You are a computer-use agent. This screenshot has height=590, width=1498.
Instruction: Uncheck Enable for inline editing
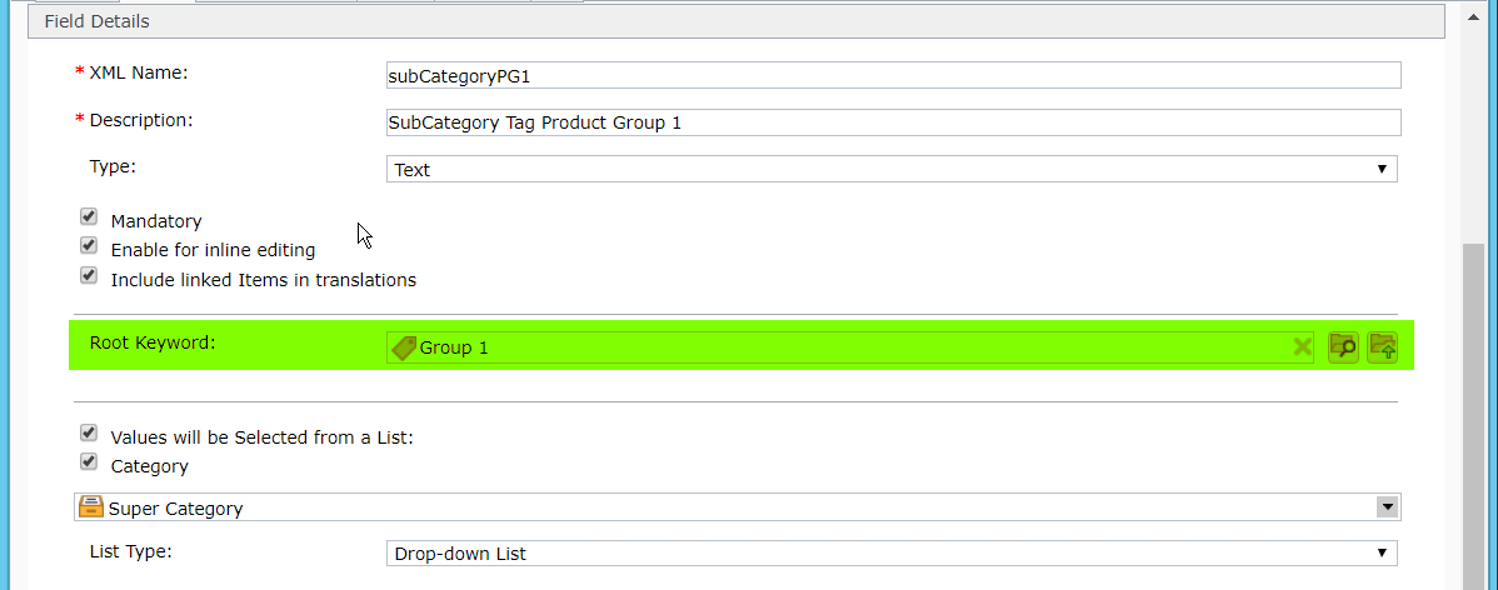pos(89,245)
